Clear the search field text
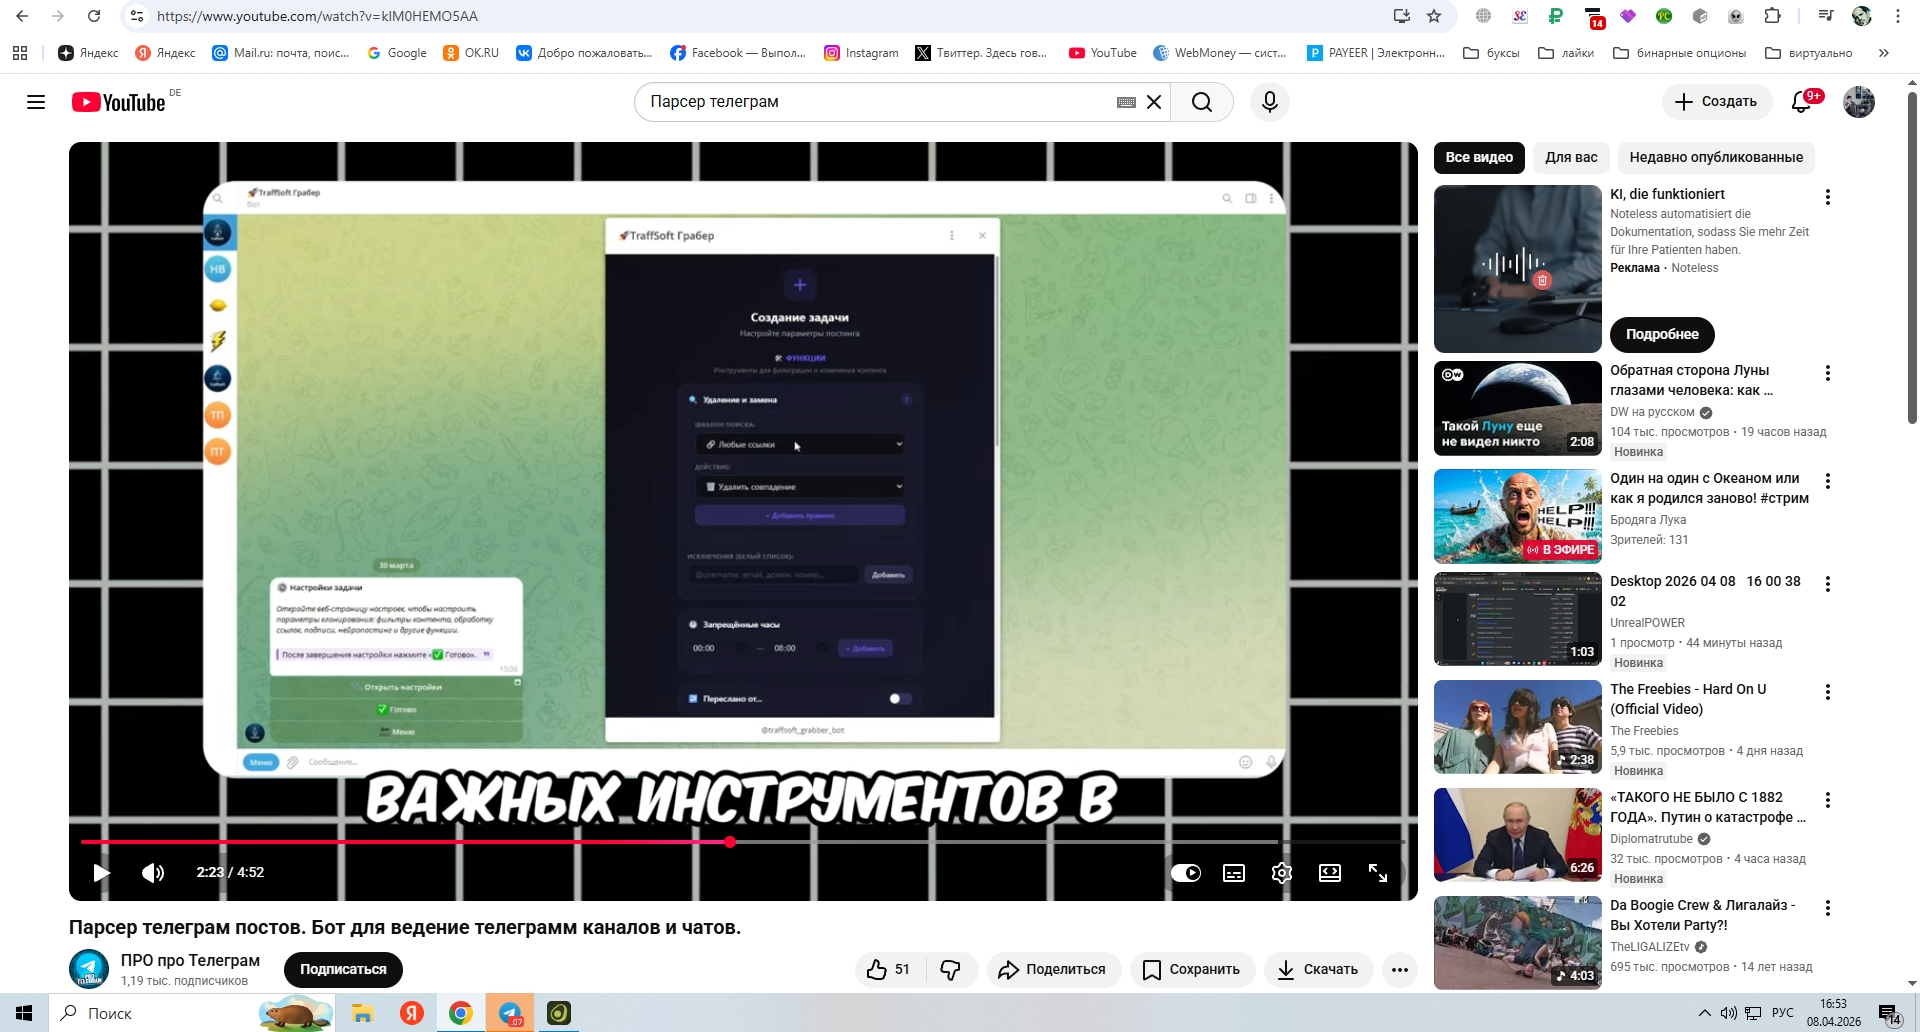 tap(1154, 102)
